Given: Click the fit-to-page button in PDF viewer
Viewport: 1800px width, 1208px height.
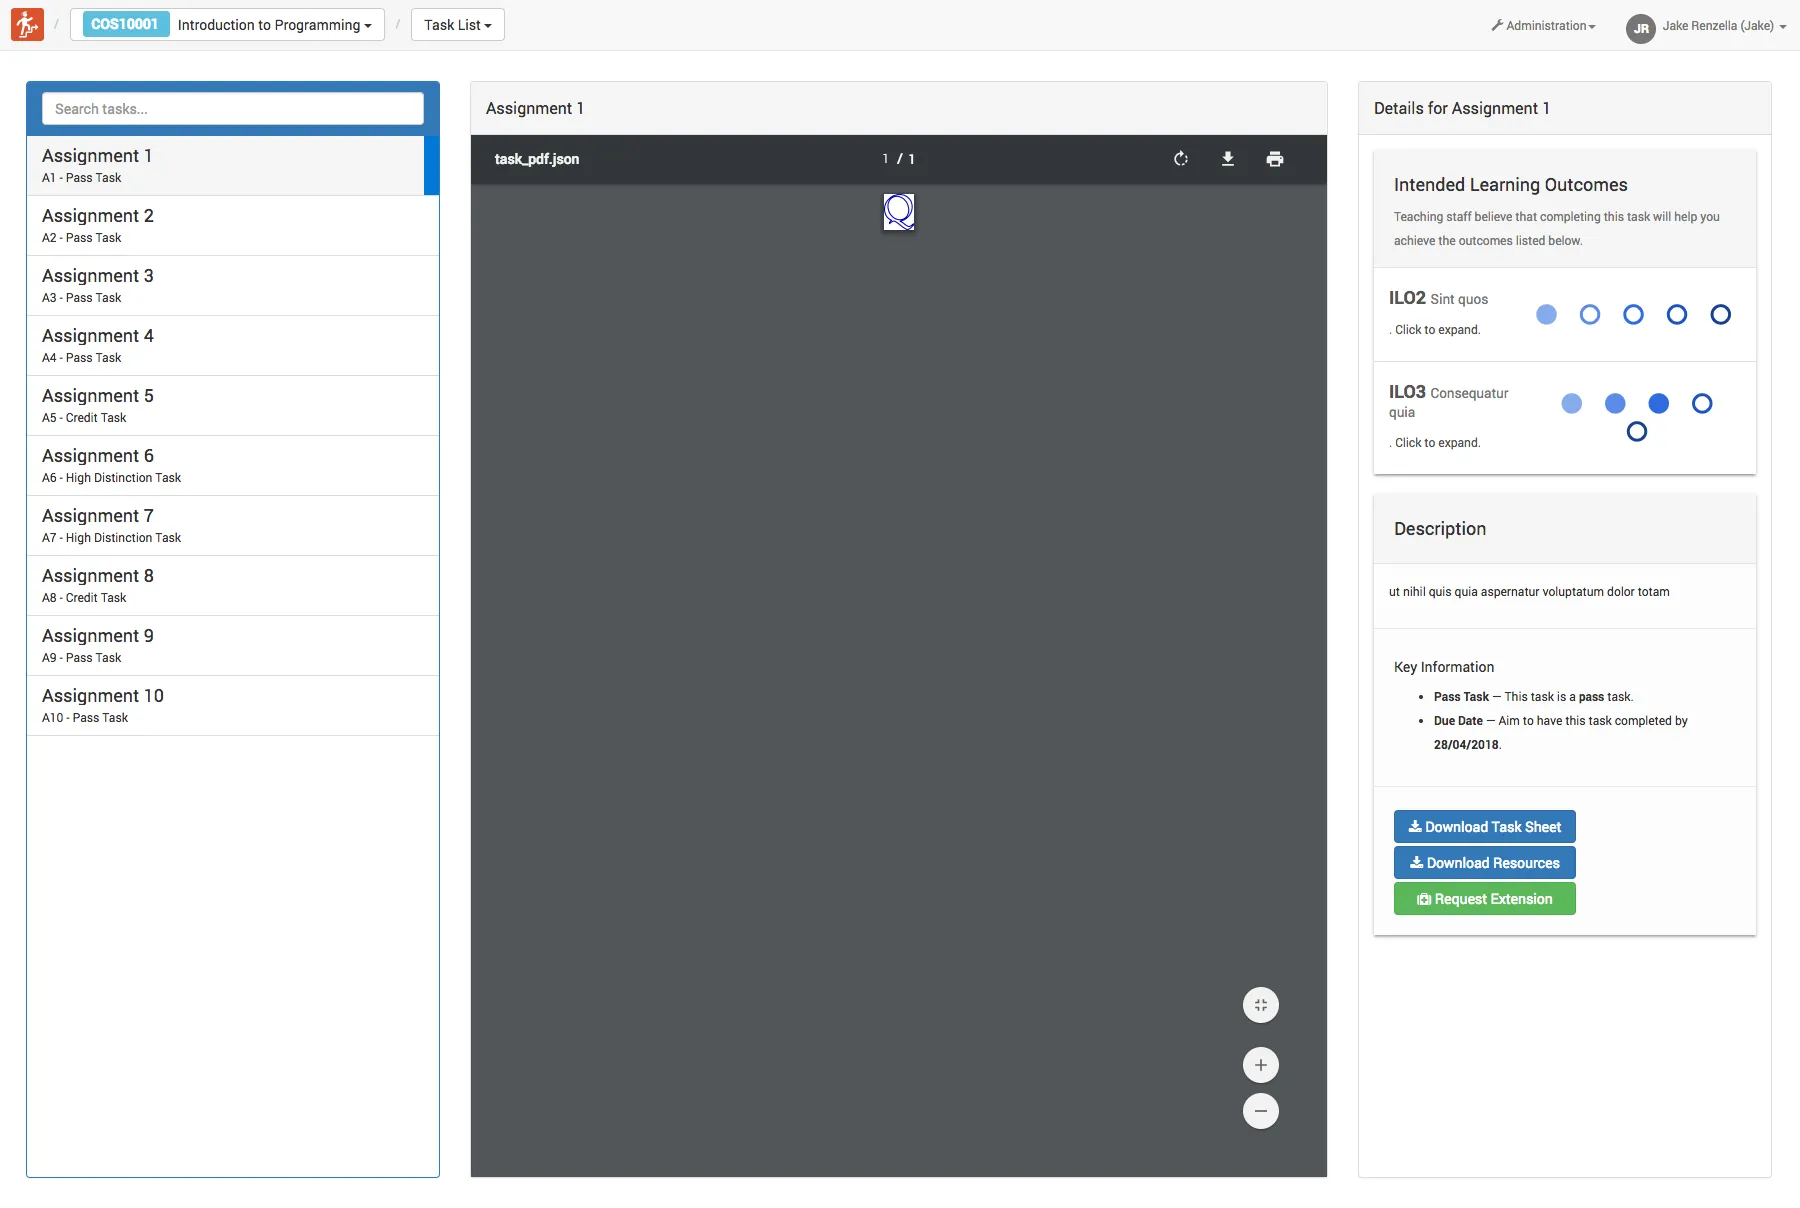Looking at the screenshot, I should tap(1260, 1005).
